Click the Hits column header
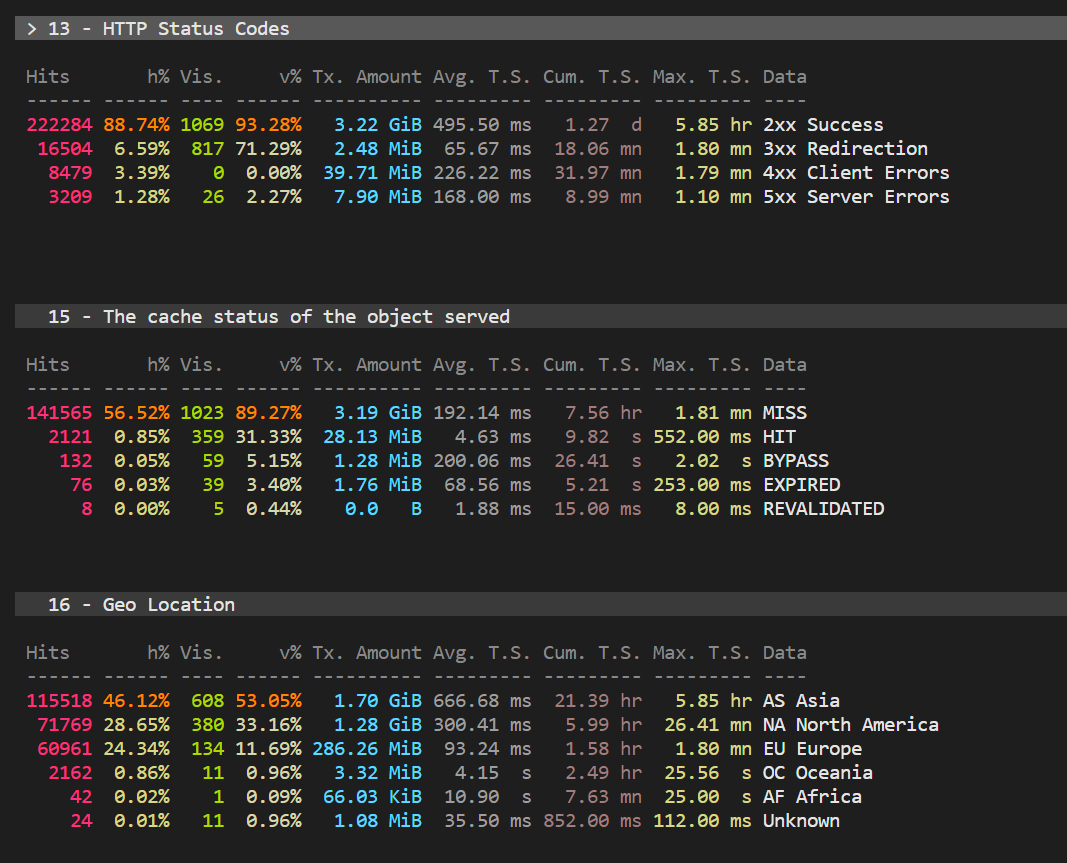 (47, 76)
